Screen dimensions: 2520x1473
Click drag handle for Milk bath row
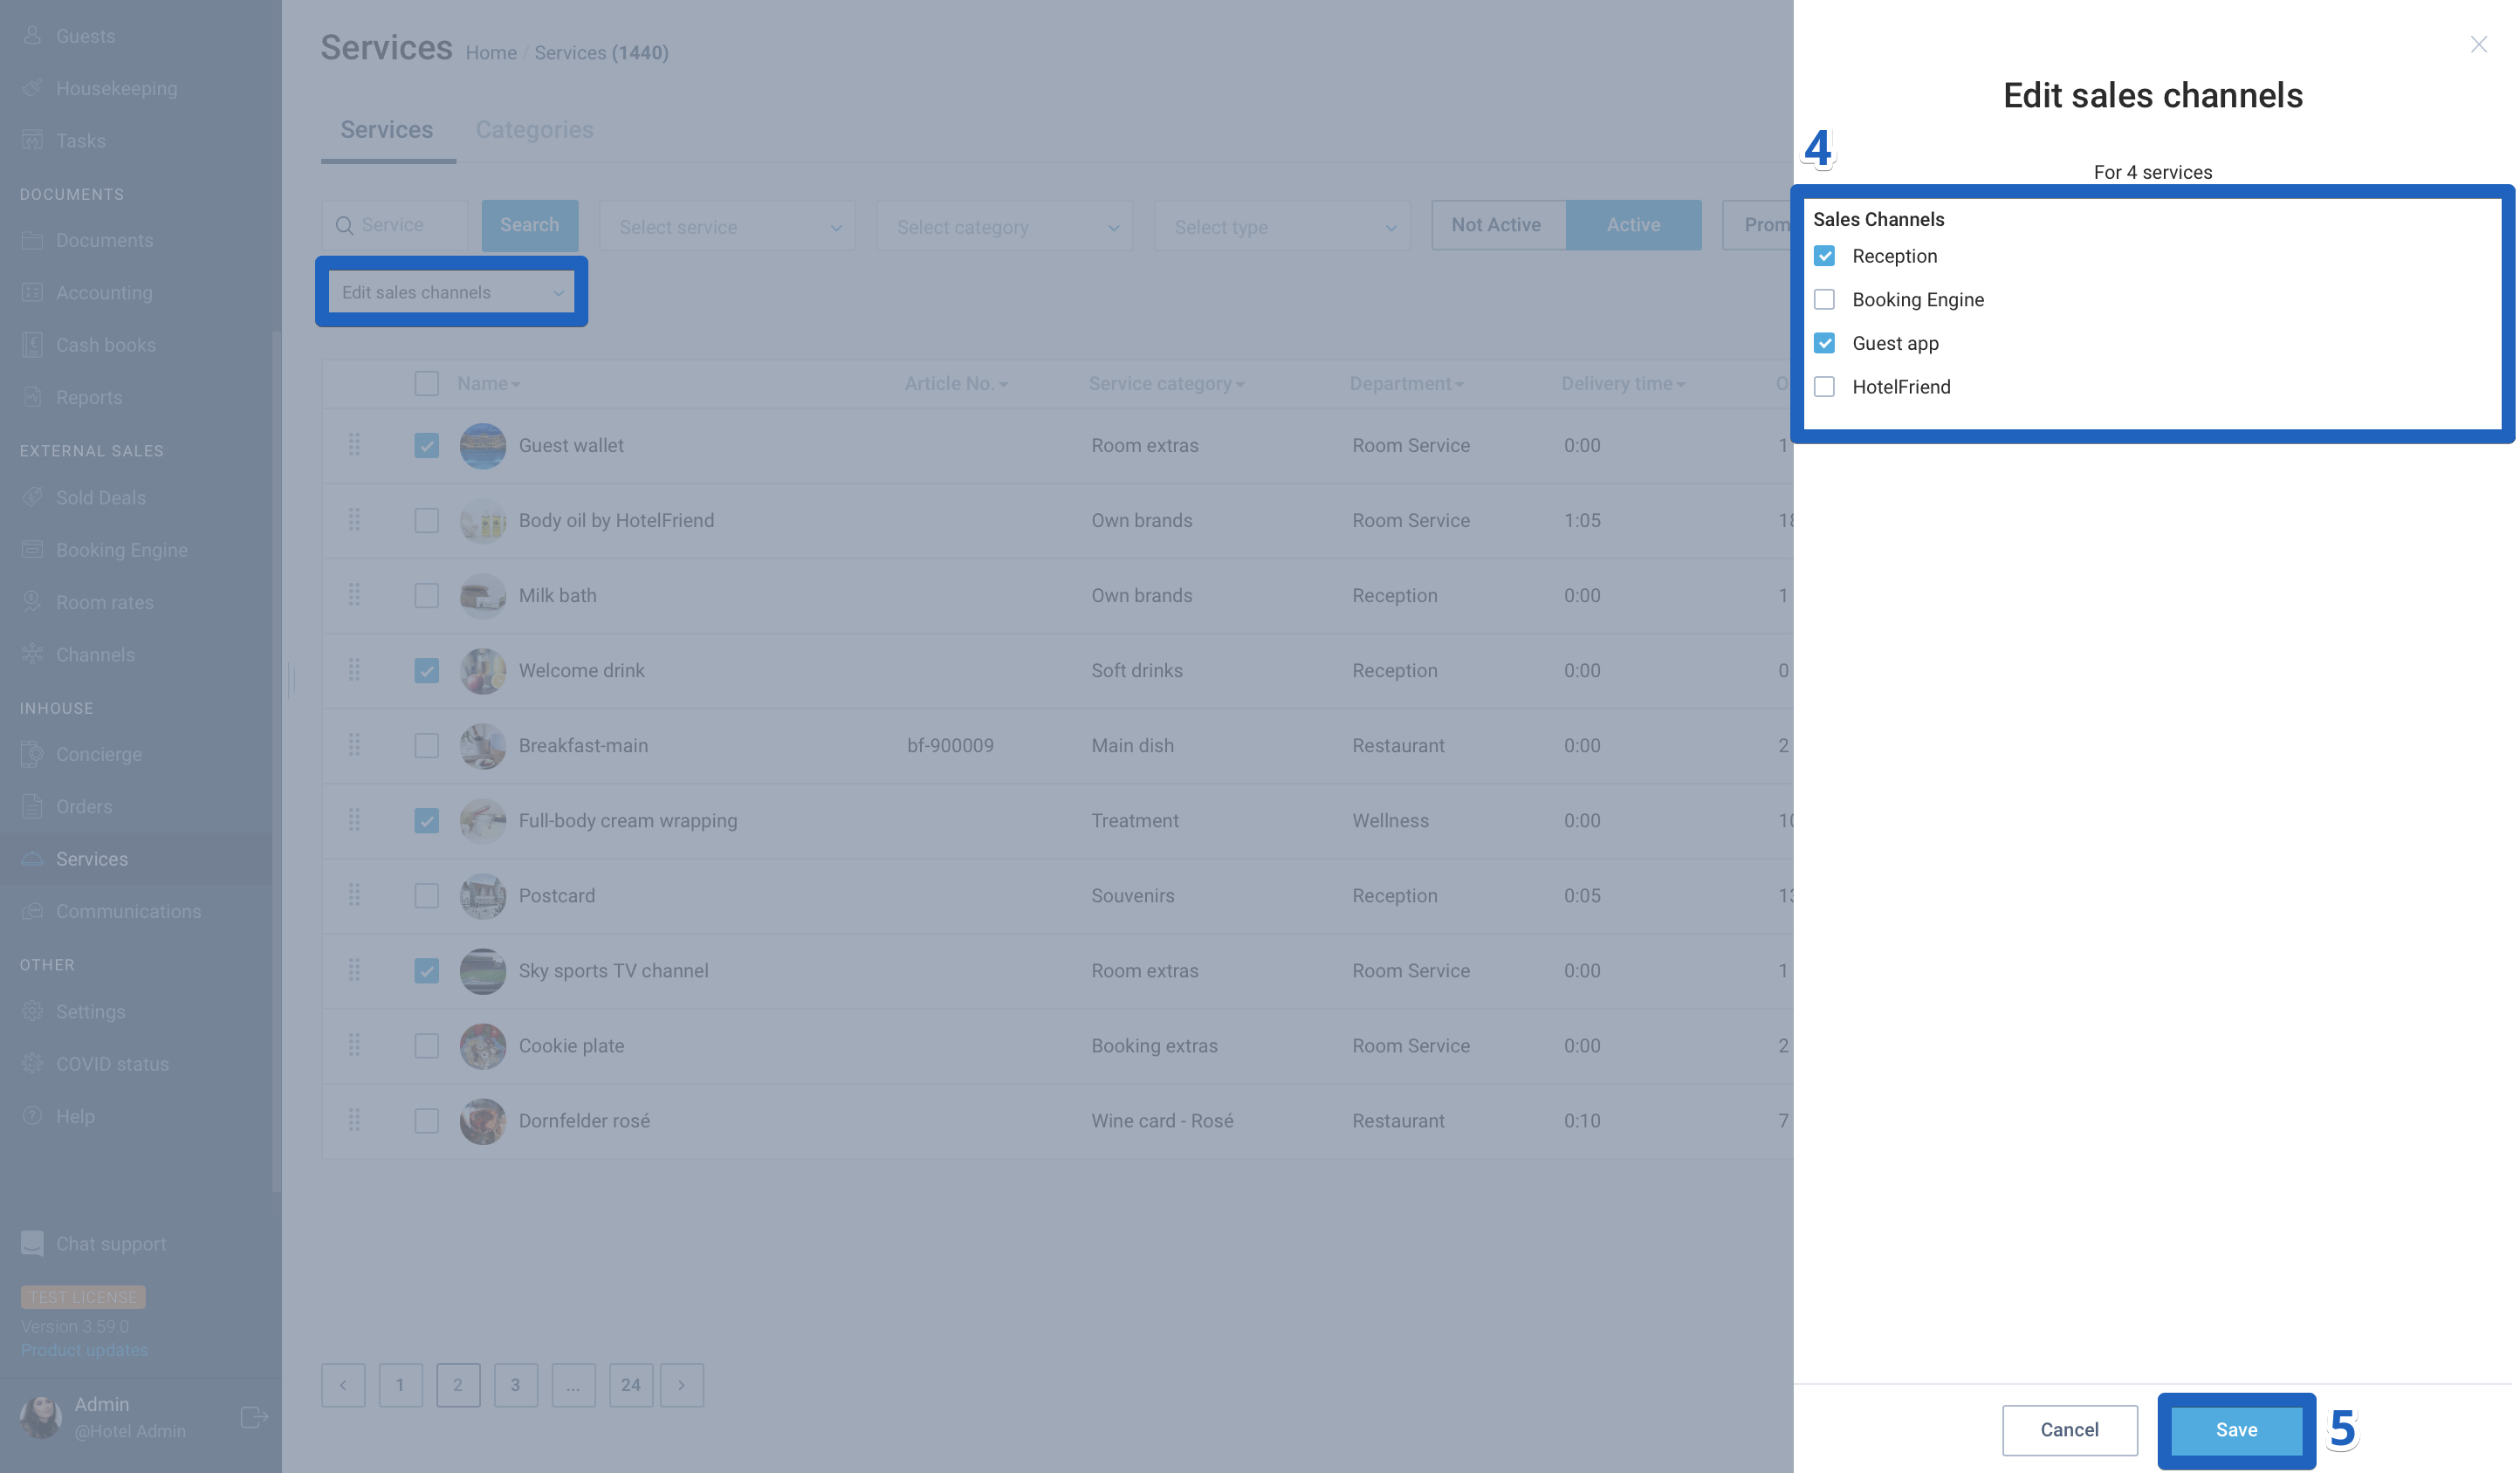(354, 595)
